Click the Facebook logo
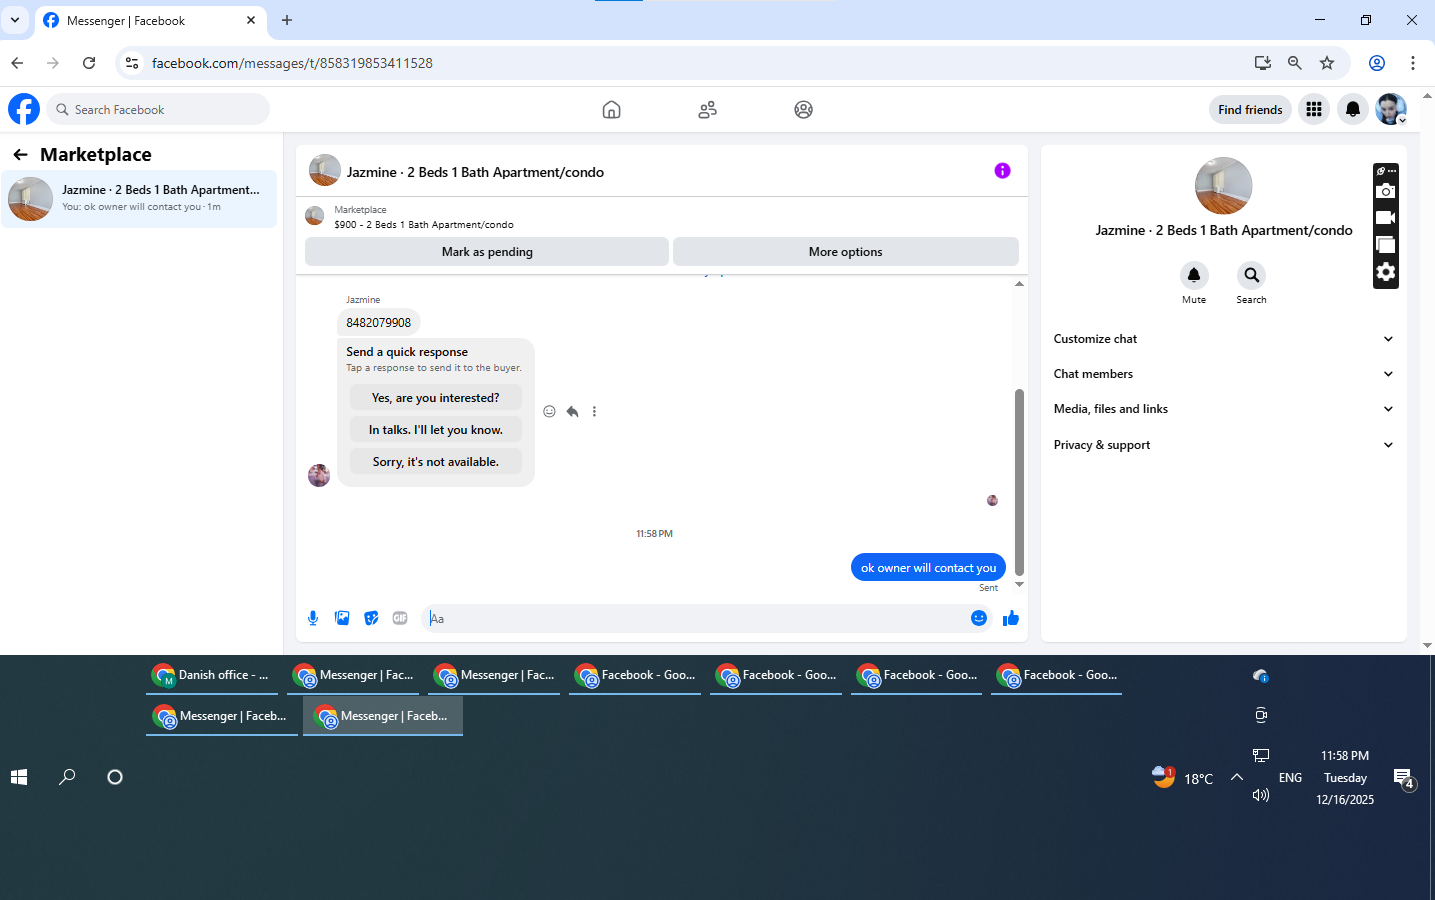This screenshot has width=1435, height=900. pyautogui.click(x=24, y=109)
